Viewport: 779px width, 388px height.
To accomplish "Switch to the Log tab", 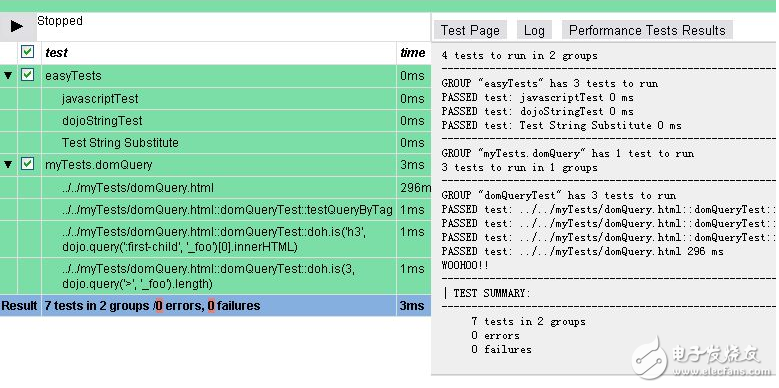I will point(534,30).
